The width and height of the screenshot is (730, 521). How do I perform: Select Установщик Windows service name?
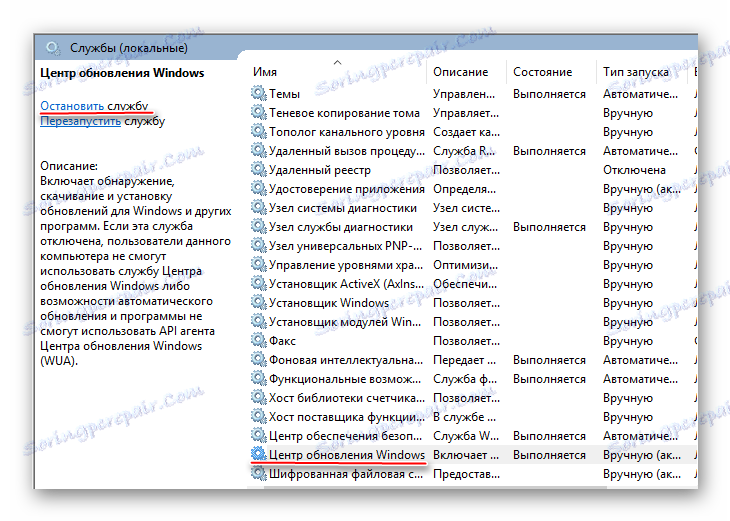[x=329, y=303]
